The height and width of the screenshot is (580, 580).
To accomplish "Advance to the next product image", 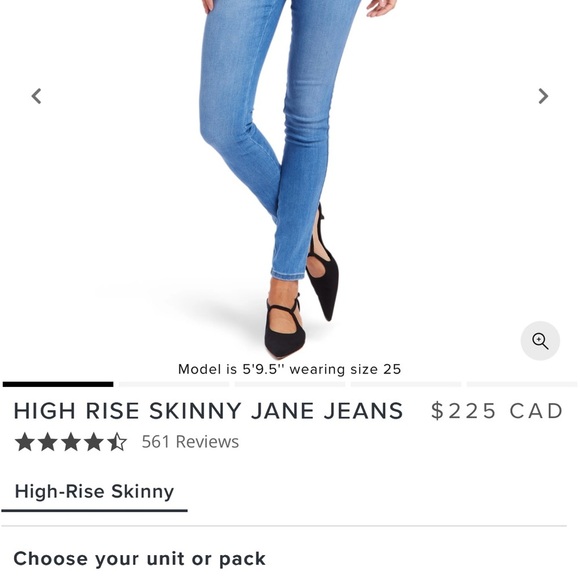I will pyautogui.click(x=543, y=96).
